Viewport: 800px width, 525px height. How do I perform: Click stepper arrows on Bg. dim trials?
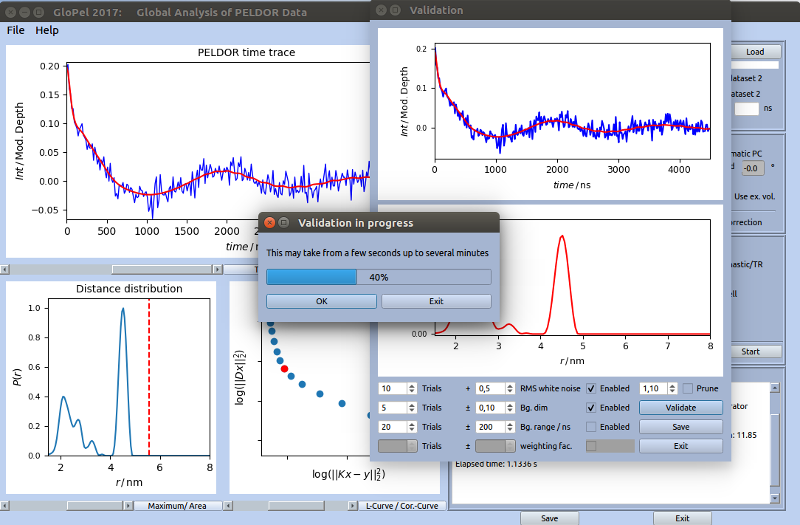(x=411, y=408)
